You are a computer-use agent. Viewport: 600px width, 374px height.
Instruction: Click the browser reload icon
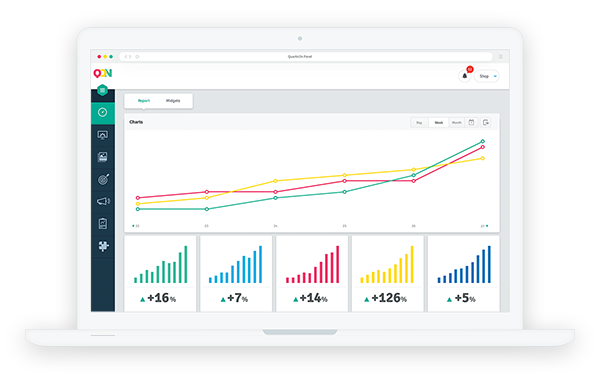pos(137,57)
